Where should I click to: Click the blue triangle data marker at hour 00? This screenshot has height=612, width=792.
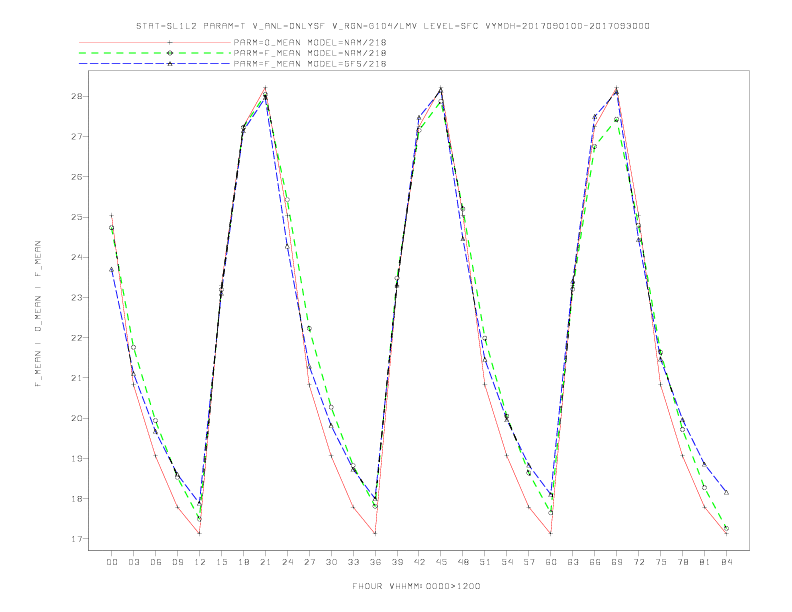(112, 270)
